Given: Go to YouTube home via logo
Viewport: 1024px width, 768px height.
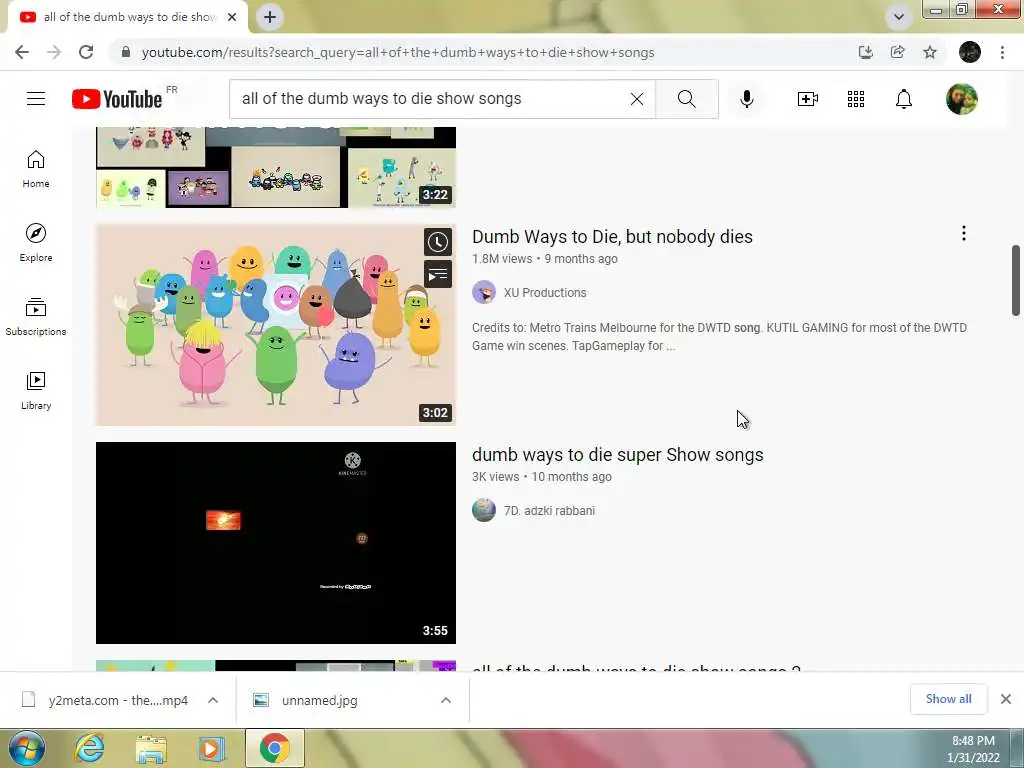Looking at the screenshot, I should coord(118,99).
